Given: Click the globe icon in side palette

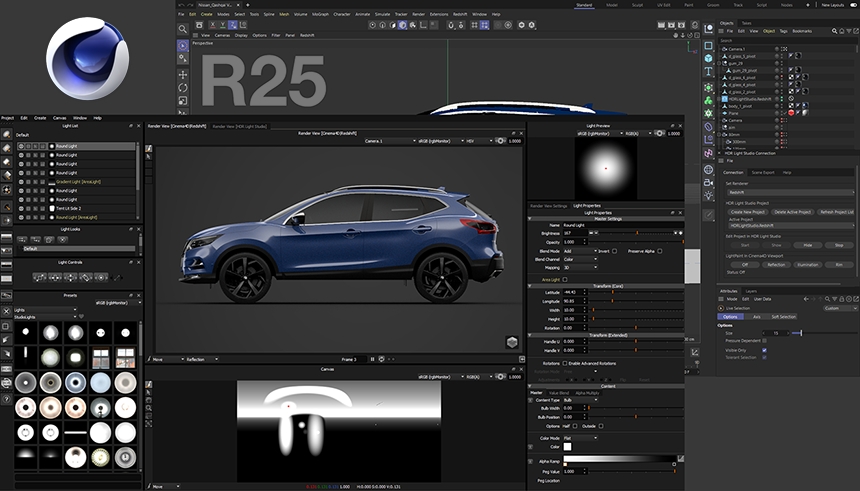Looking at the screenshot, I should pos(709,169).
